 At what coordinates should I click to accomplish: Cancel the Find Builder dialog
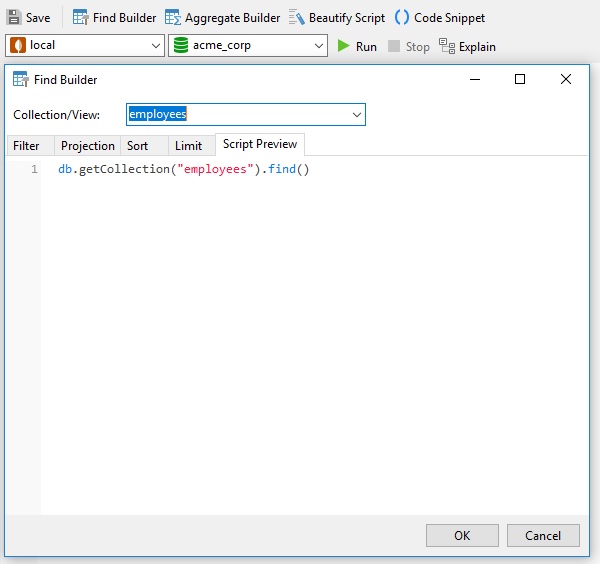pyautogui.click(x=543, y=535)
